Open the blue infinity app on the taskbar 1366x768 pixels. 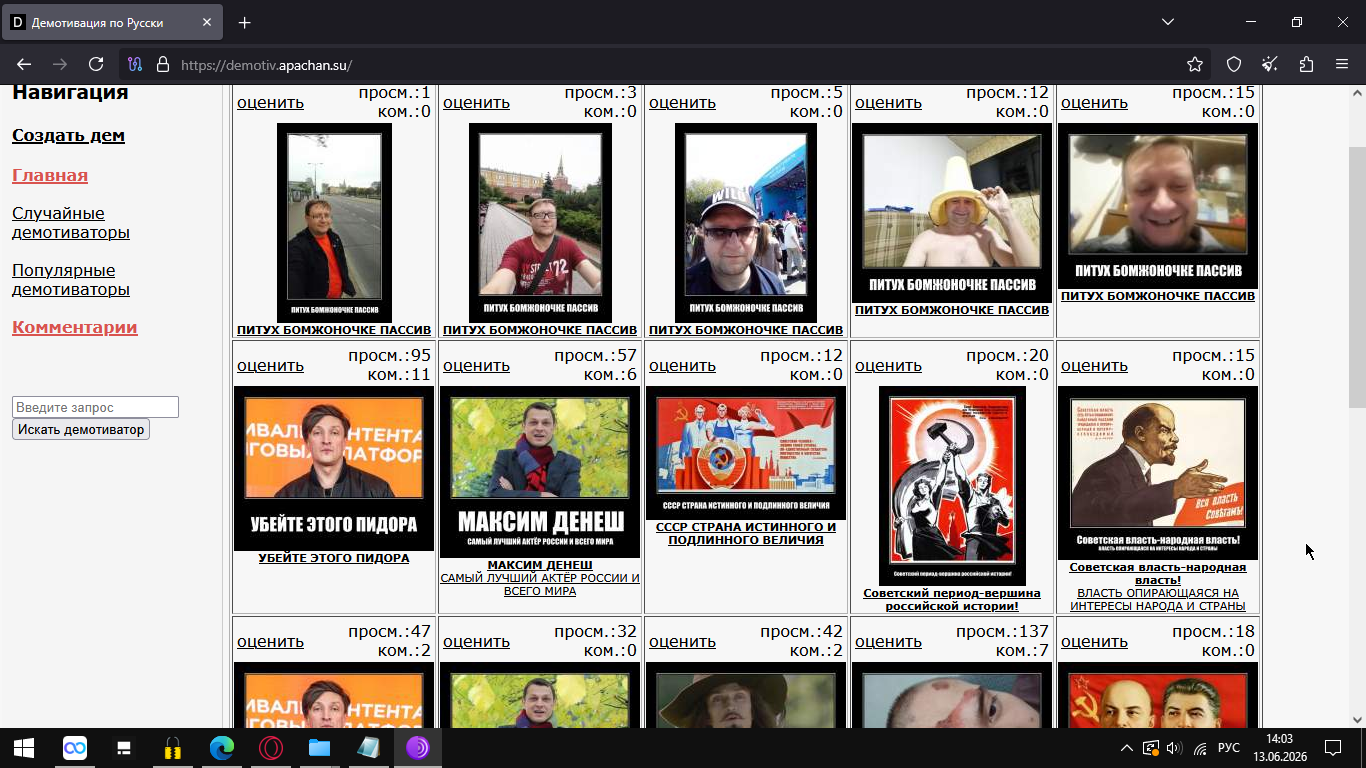point(74,748)
